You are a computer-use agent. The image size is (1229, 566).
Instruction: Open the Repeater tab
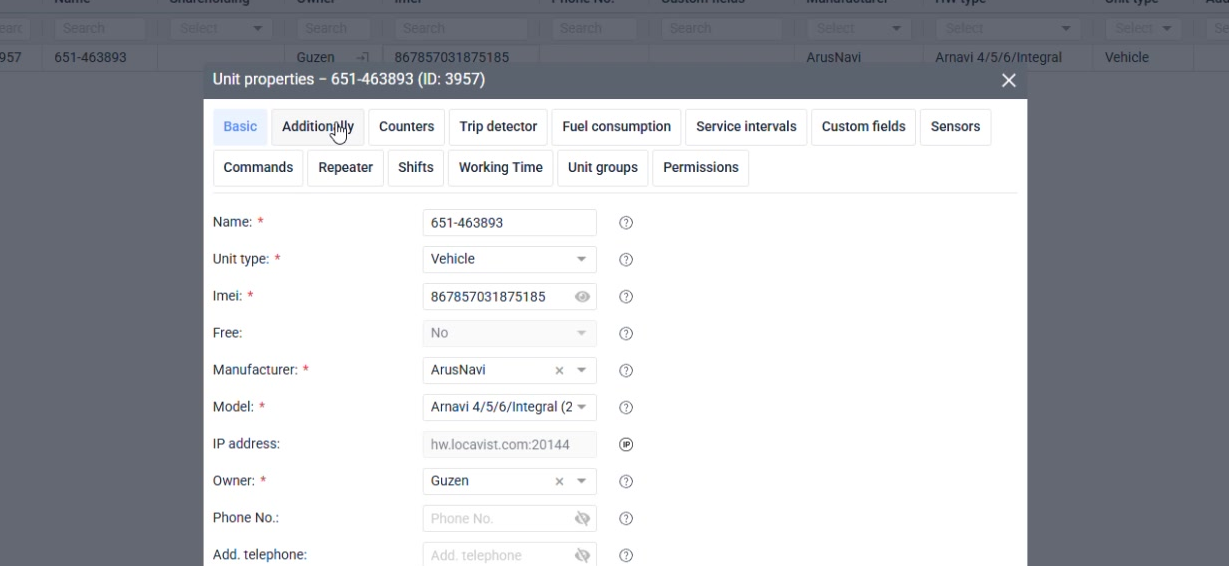[346, 168]
